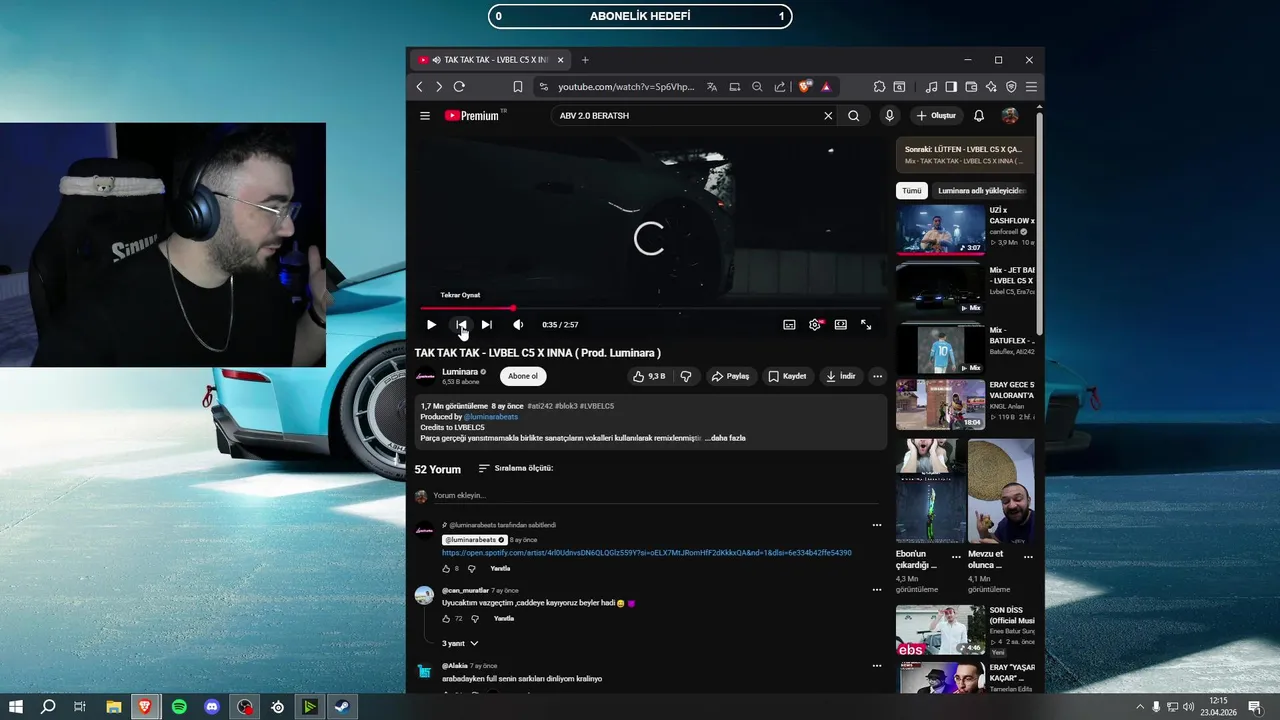Screen dimensions: 1280x720
Task: Start voice search with microphone
Action: [889, 116]
